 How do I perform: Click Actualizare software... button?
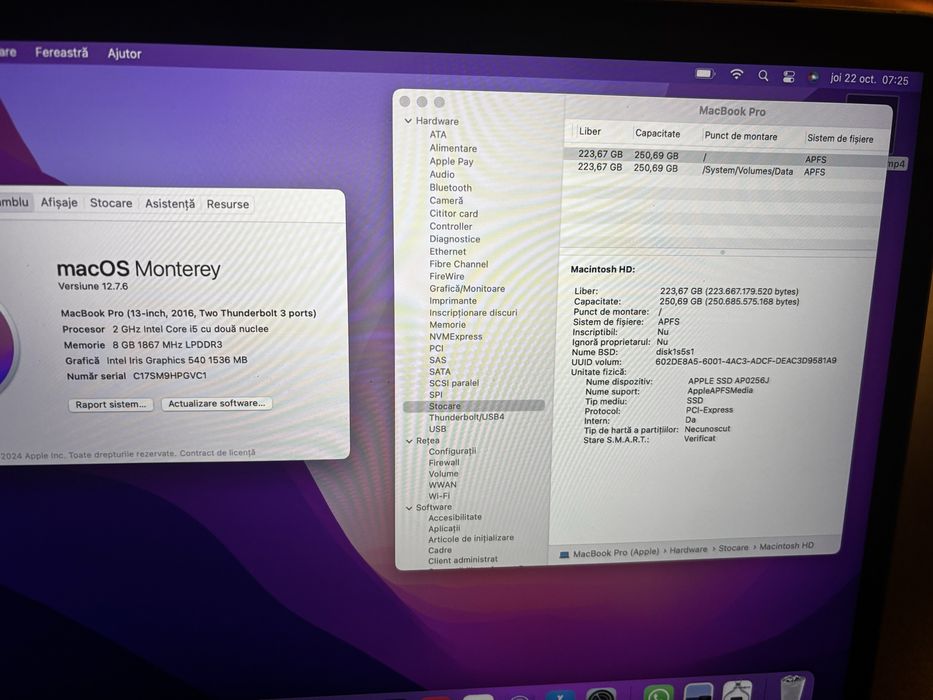(x=217, y=403)
